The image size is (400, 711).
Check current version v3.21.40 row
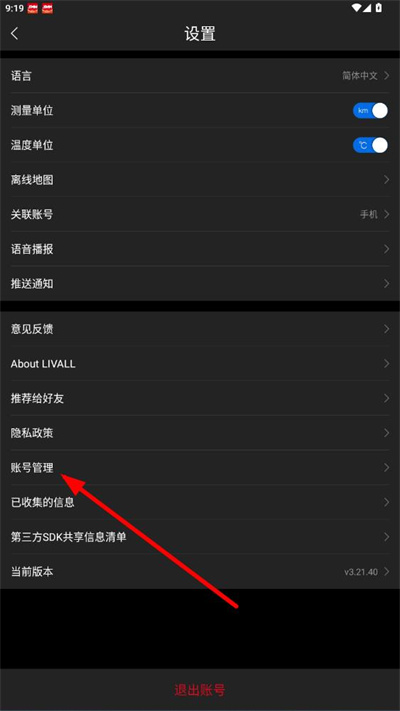[x=200, y=571]
